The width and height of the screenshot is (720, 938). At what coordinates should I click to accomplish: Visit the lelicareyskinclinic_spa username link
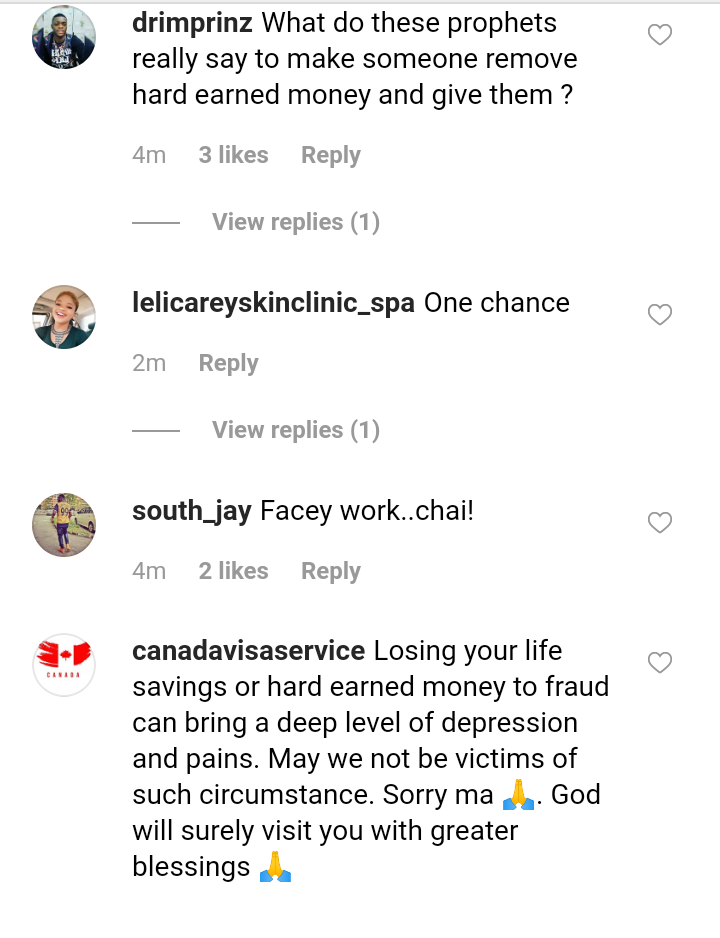tap(273, 303)
